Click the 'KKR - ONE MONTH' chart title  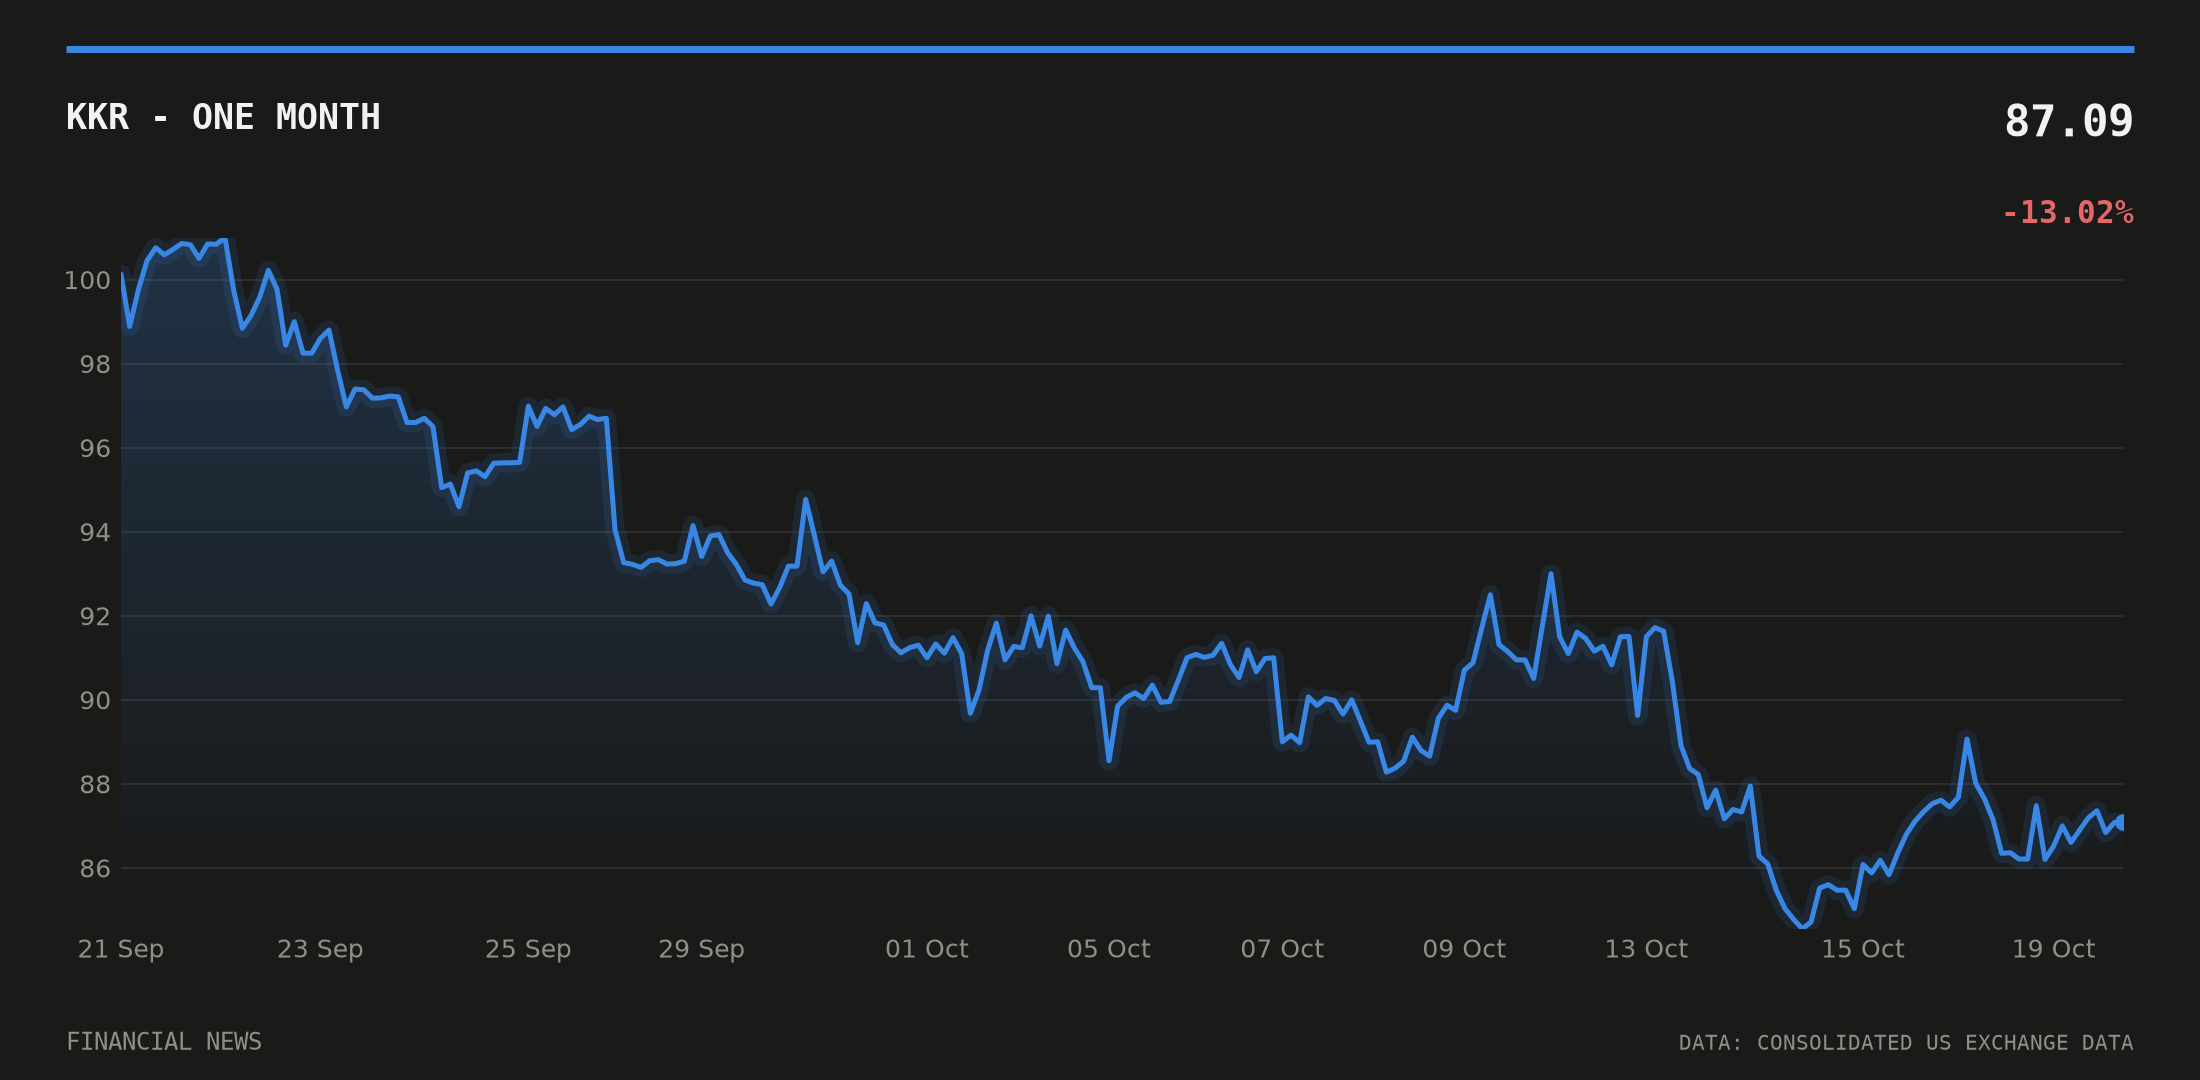pyautogui.click(x=223, y=117)
